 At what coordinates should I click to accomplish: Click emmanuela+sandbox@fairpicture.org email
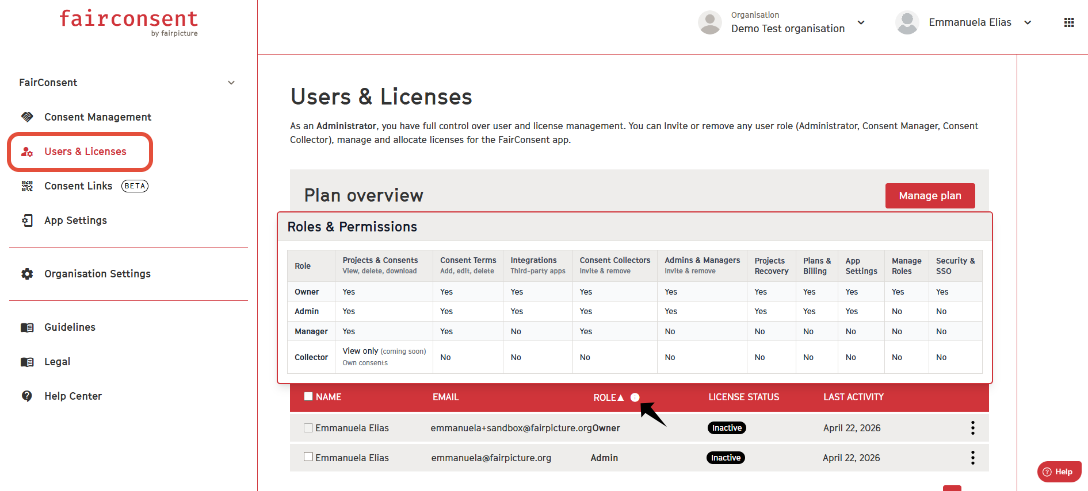coord(511,428)
